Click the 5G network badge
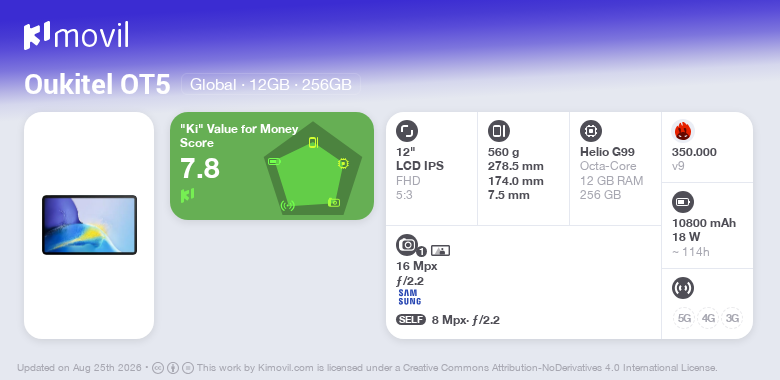The height and width of the screenshot is (380, 780). 685,318
